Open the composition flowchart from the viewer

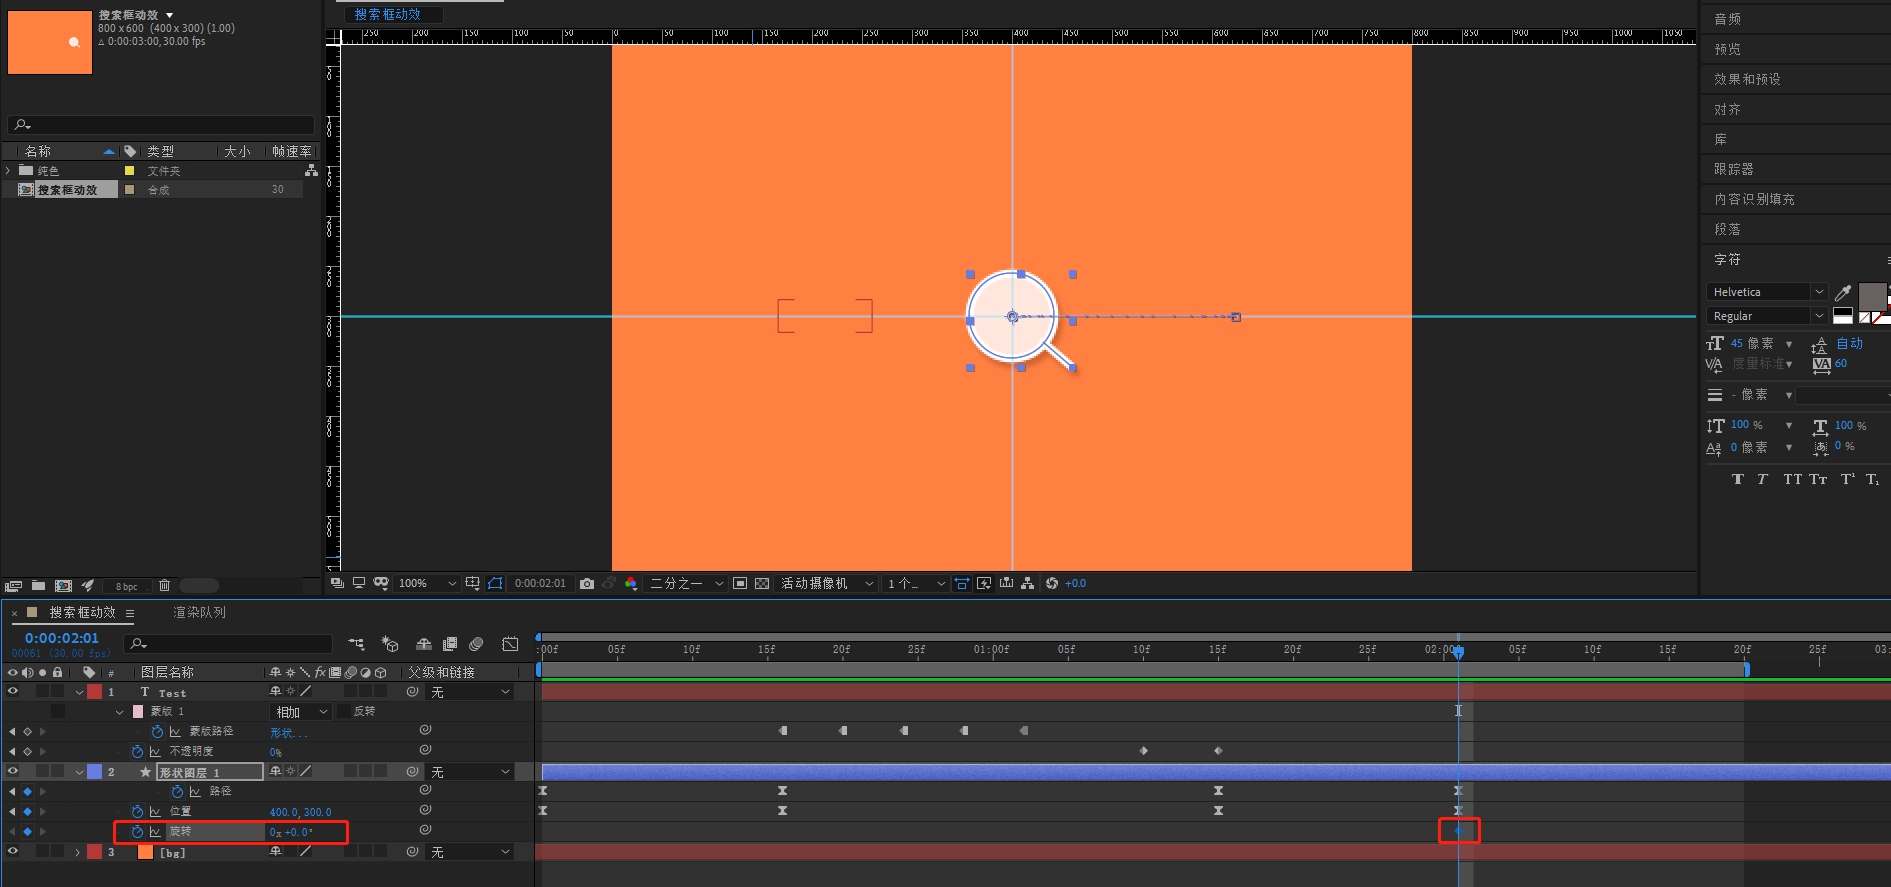1028,583
